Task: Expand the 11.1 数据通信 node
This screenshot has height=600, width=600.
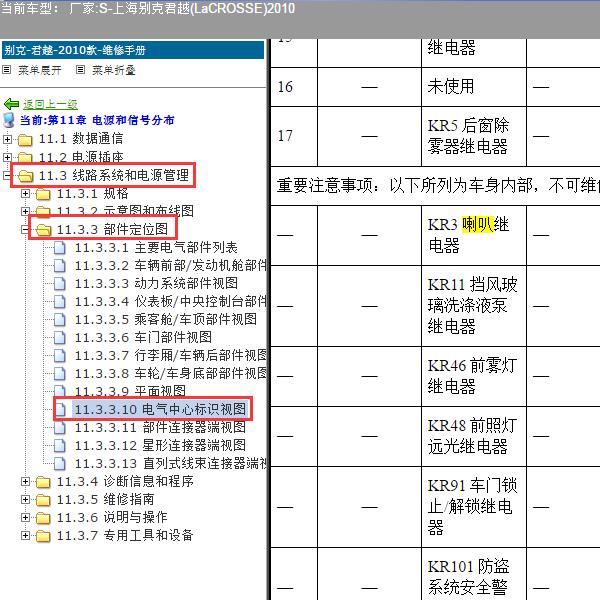Action: (7, 139)
